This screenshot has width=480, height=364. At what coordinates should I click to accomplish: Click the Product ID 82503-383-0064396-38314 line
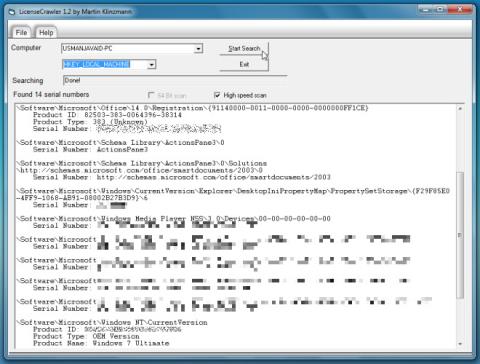pyautogui.click(x=107, y=115)
